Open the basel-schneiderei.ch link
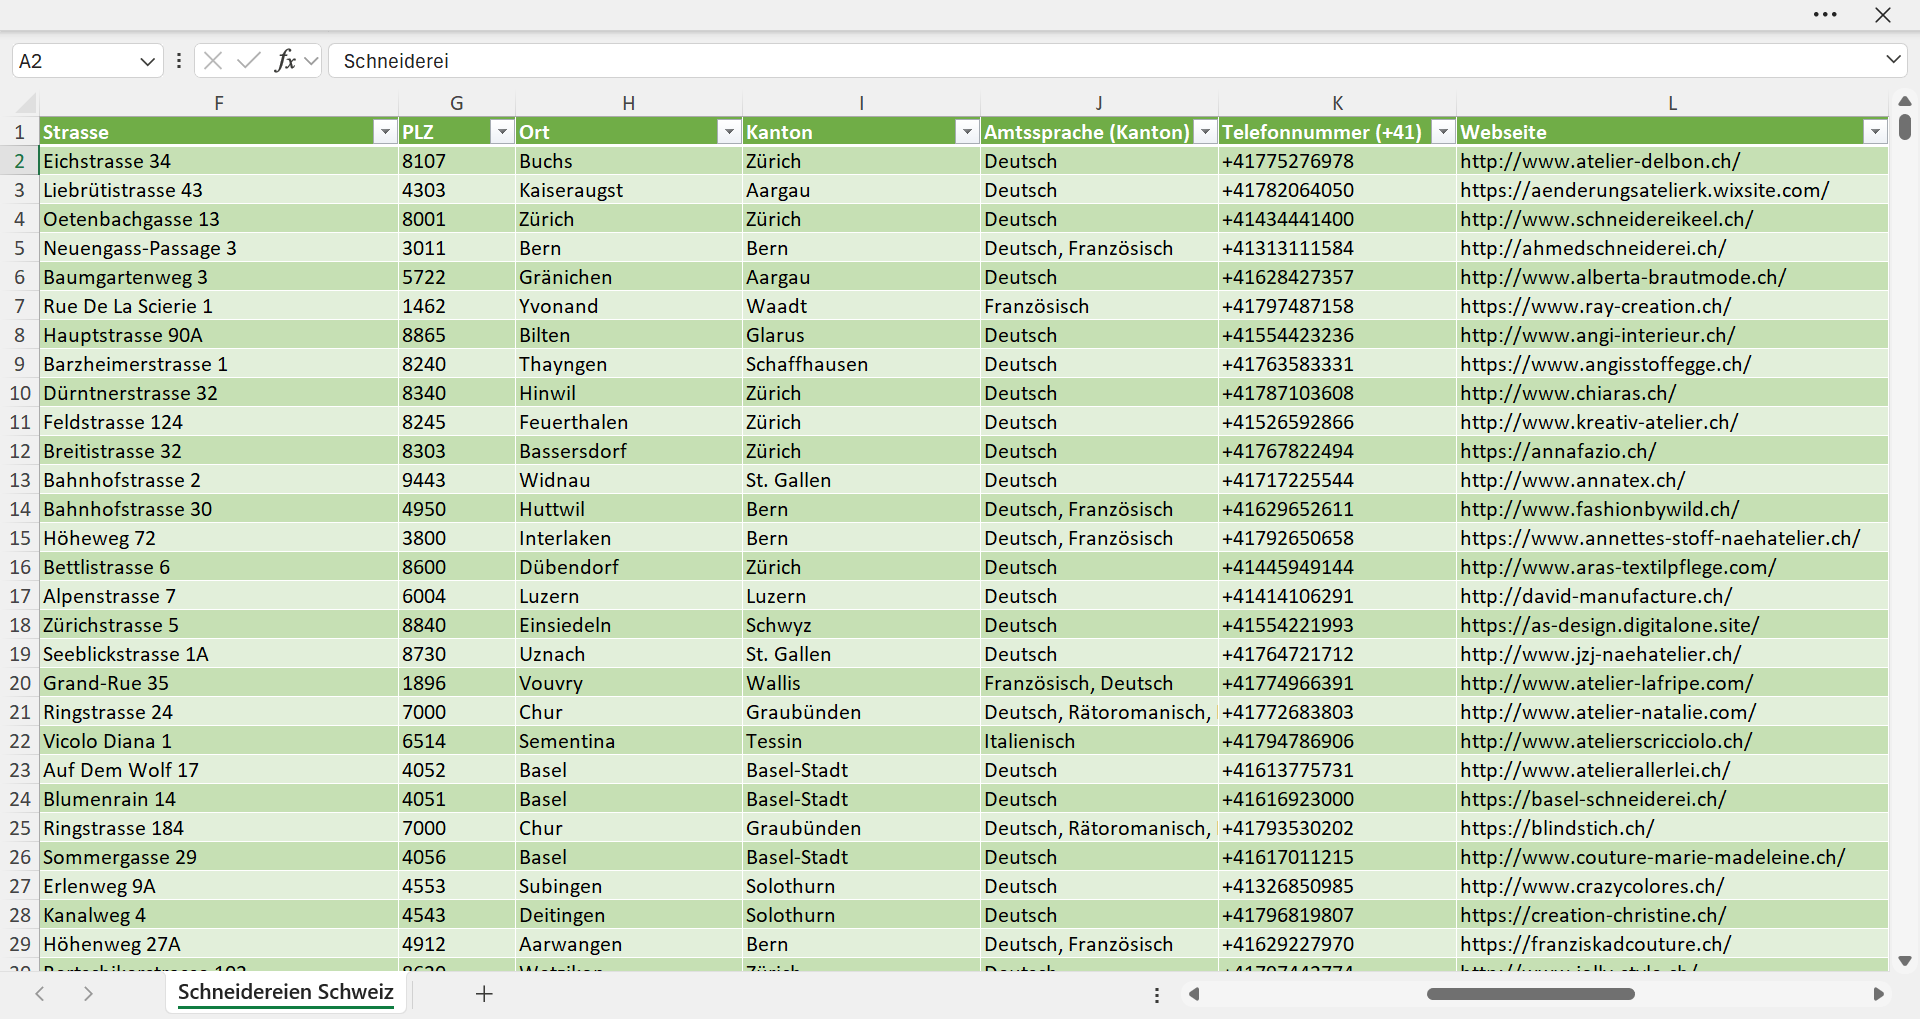 click(x=1593, y=799)
